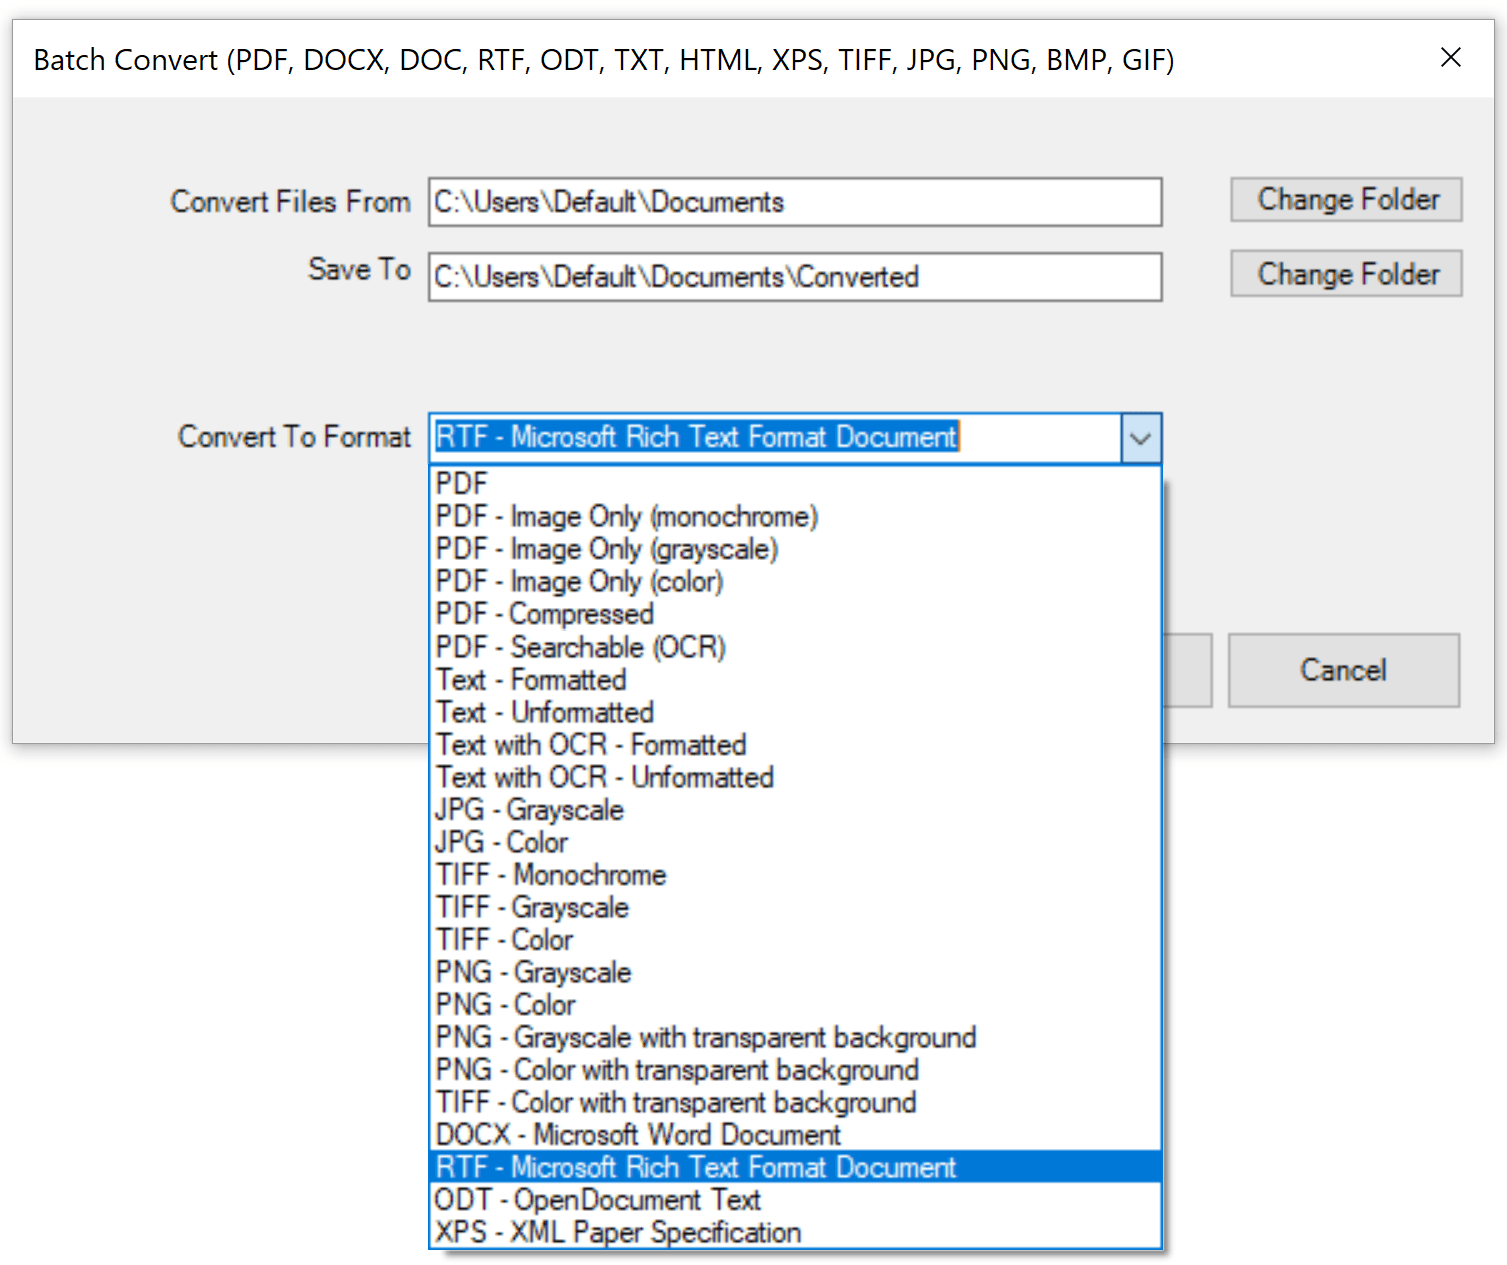This screenshot has height=1265, width=1507.
Task: Choose DOCX - Microsoft Word Document
Action: coord(638,1135)
